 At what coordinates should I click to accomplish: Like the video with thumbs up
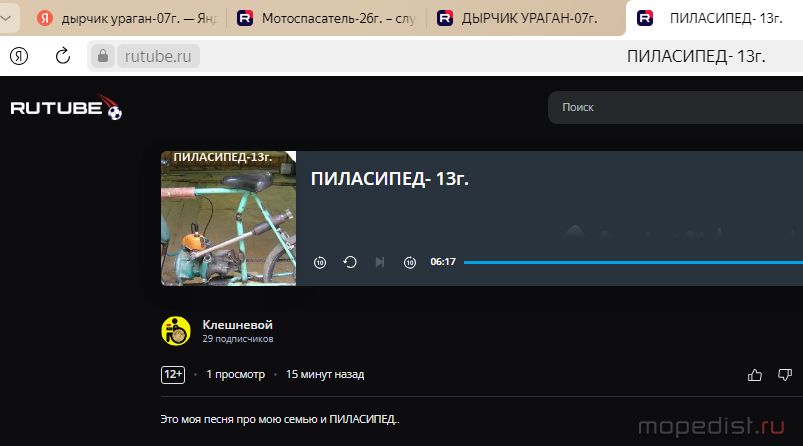(x=754, y=375)
